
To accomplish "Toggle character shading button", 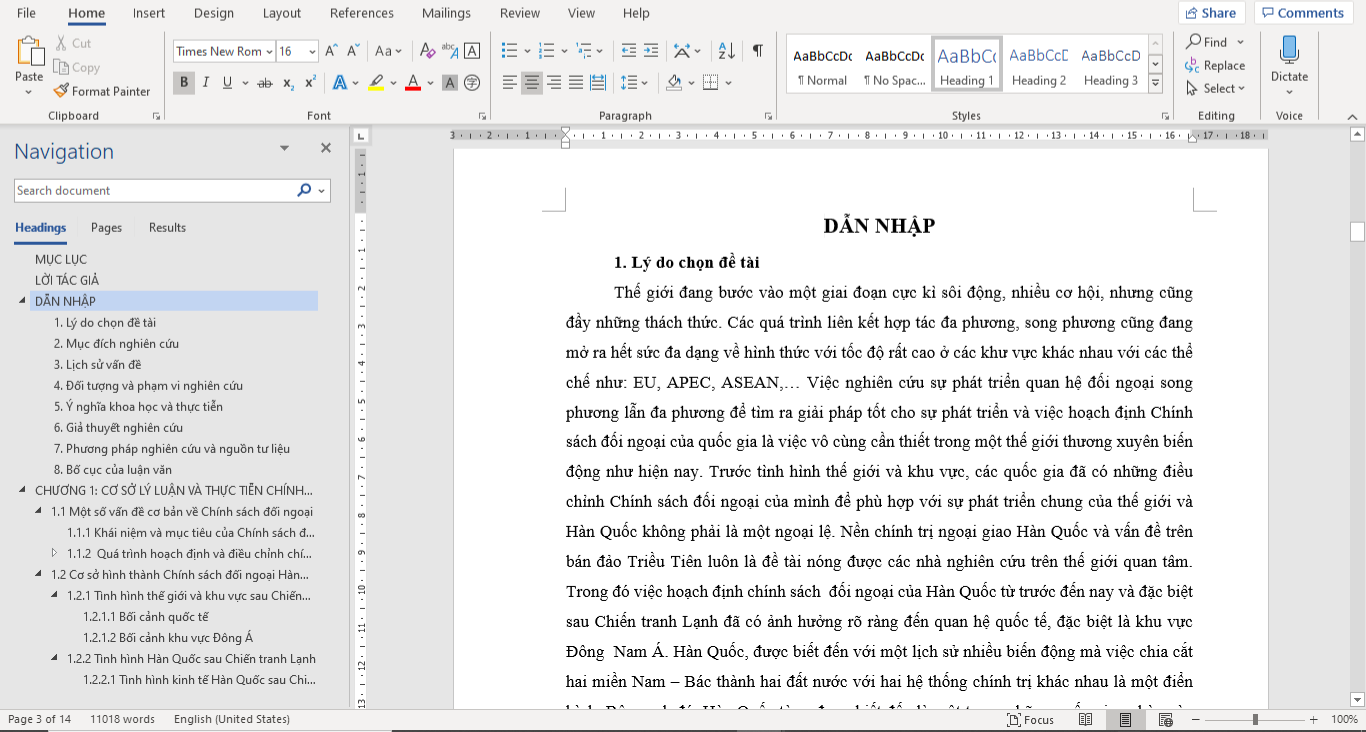I will pos(450,83).
